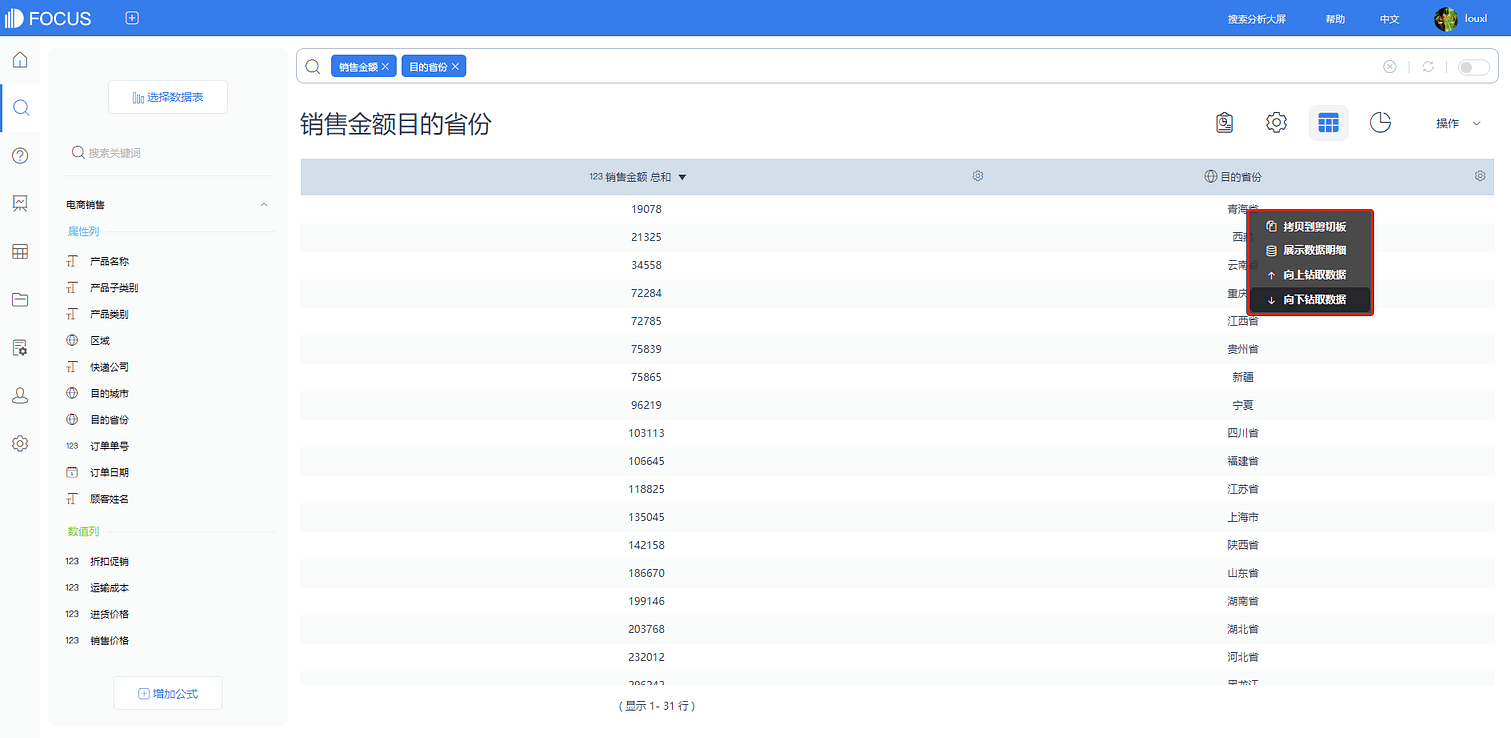
Task: Click the 贵州省 province cell
Action: pyautogui.click(x=1243, y=349)
